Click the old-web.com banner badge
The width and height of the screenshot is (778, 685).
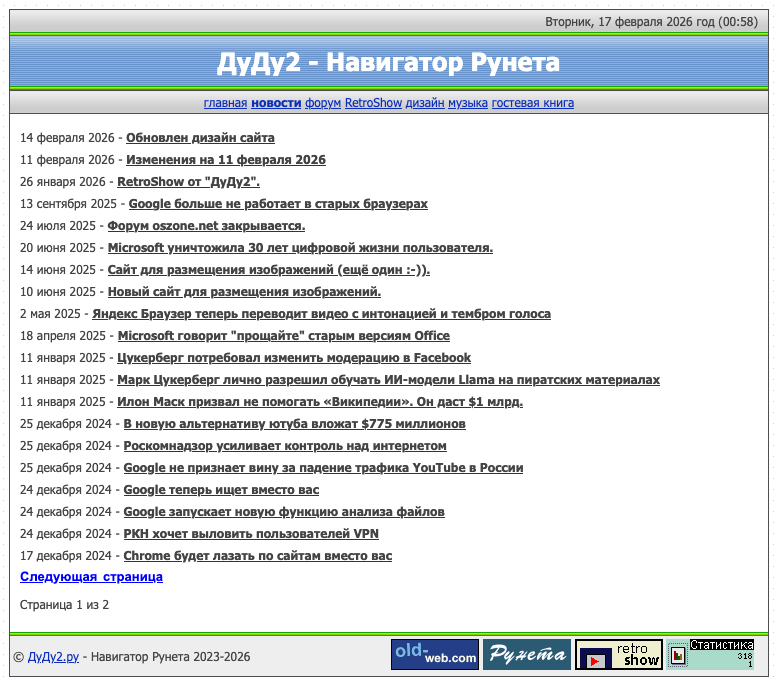pos(434,655)
